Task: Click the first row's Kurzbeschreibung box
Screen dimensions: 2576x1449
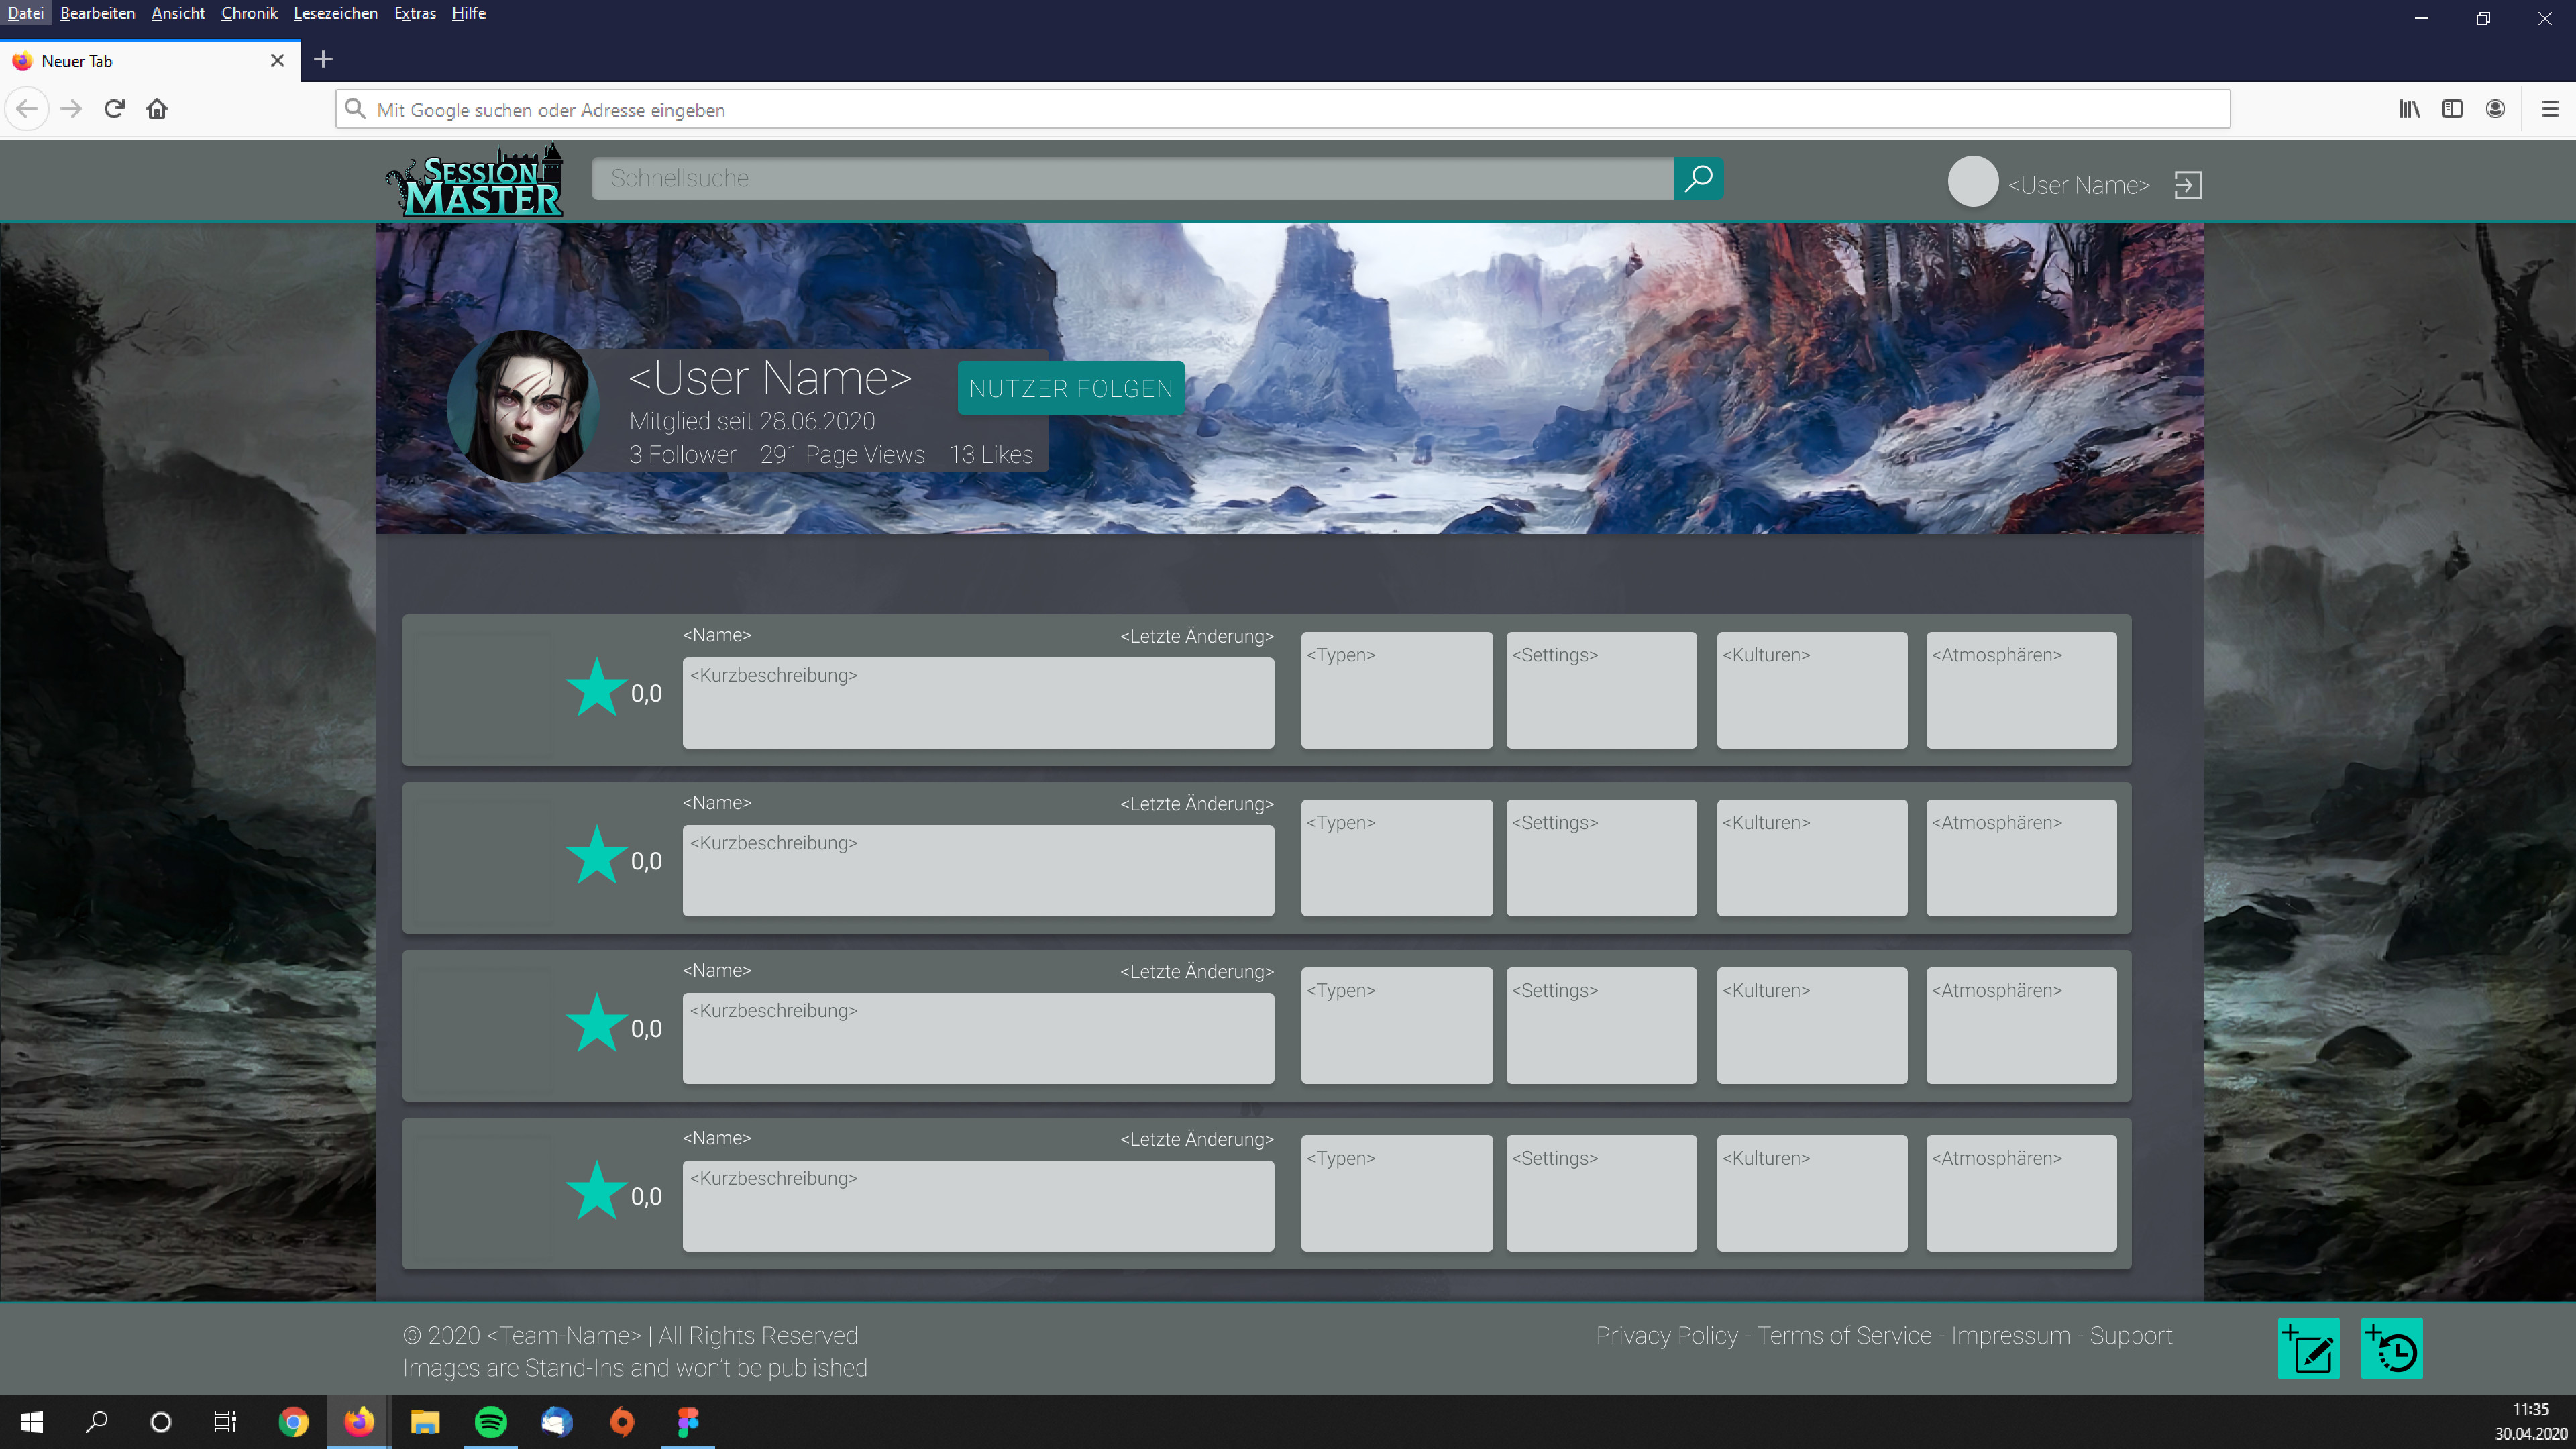Action: click(978, 702)
